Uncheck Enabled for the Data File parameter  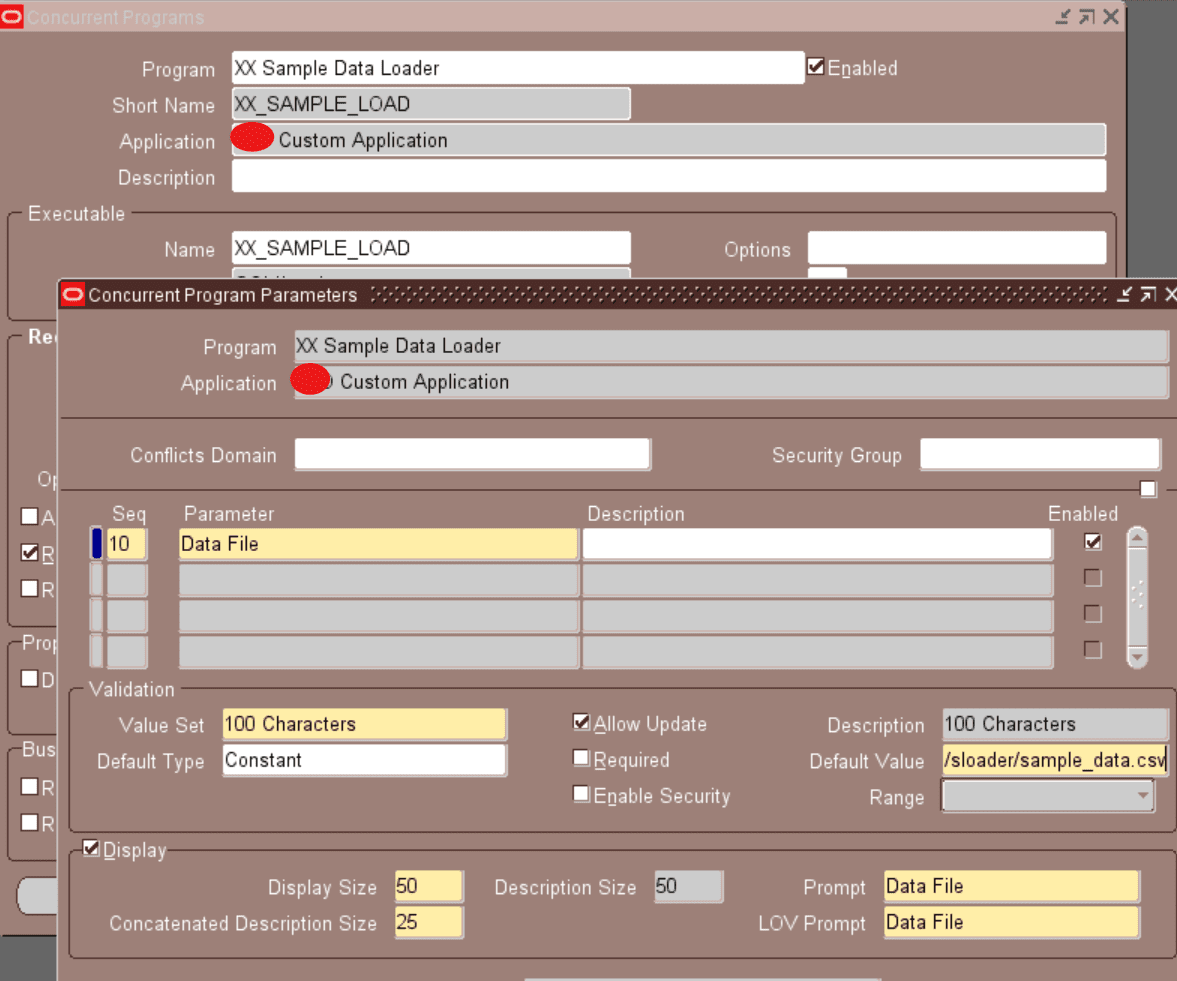pos(1093,542)
